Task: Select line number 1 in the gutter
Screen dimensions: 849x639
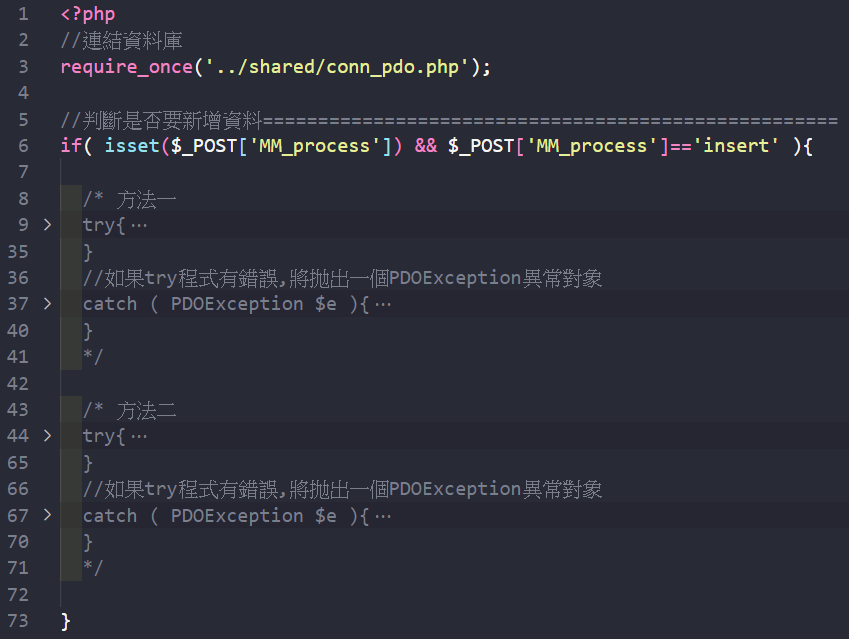Action: (23, 15)
